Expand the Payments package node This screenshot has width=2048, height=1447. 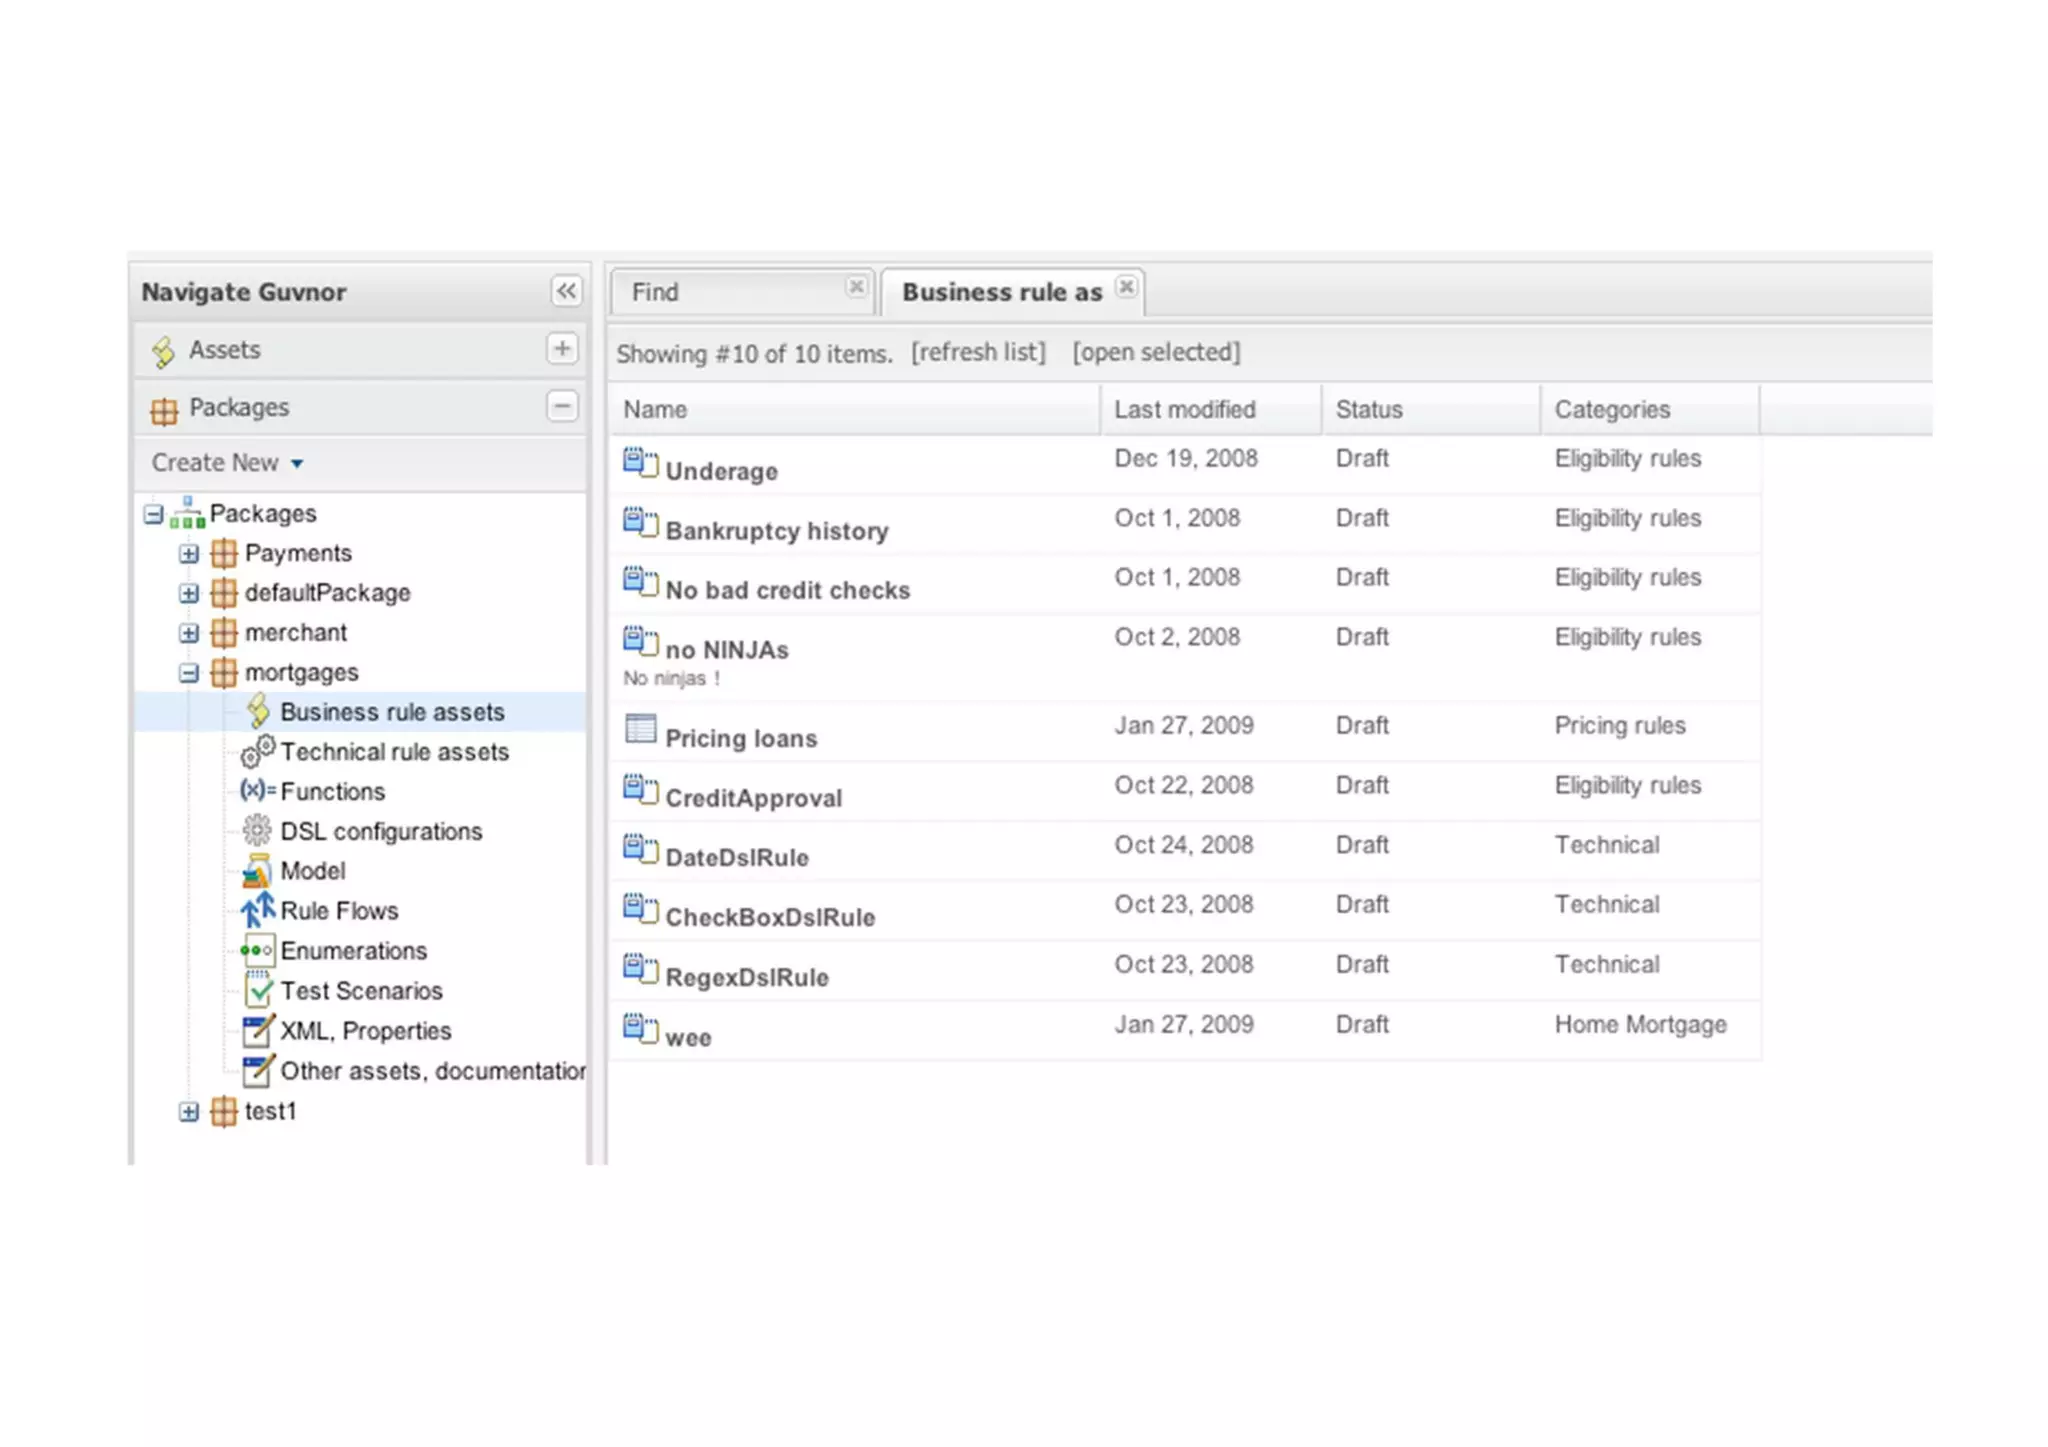click(189, 553)
